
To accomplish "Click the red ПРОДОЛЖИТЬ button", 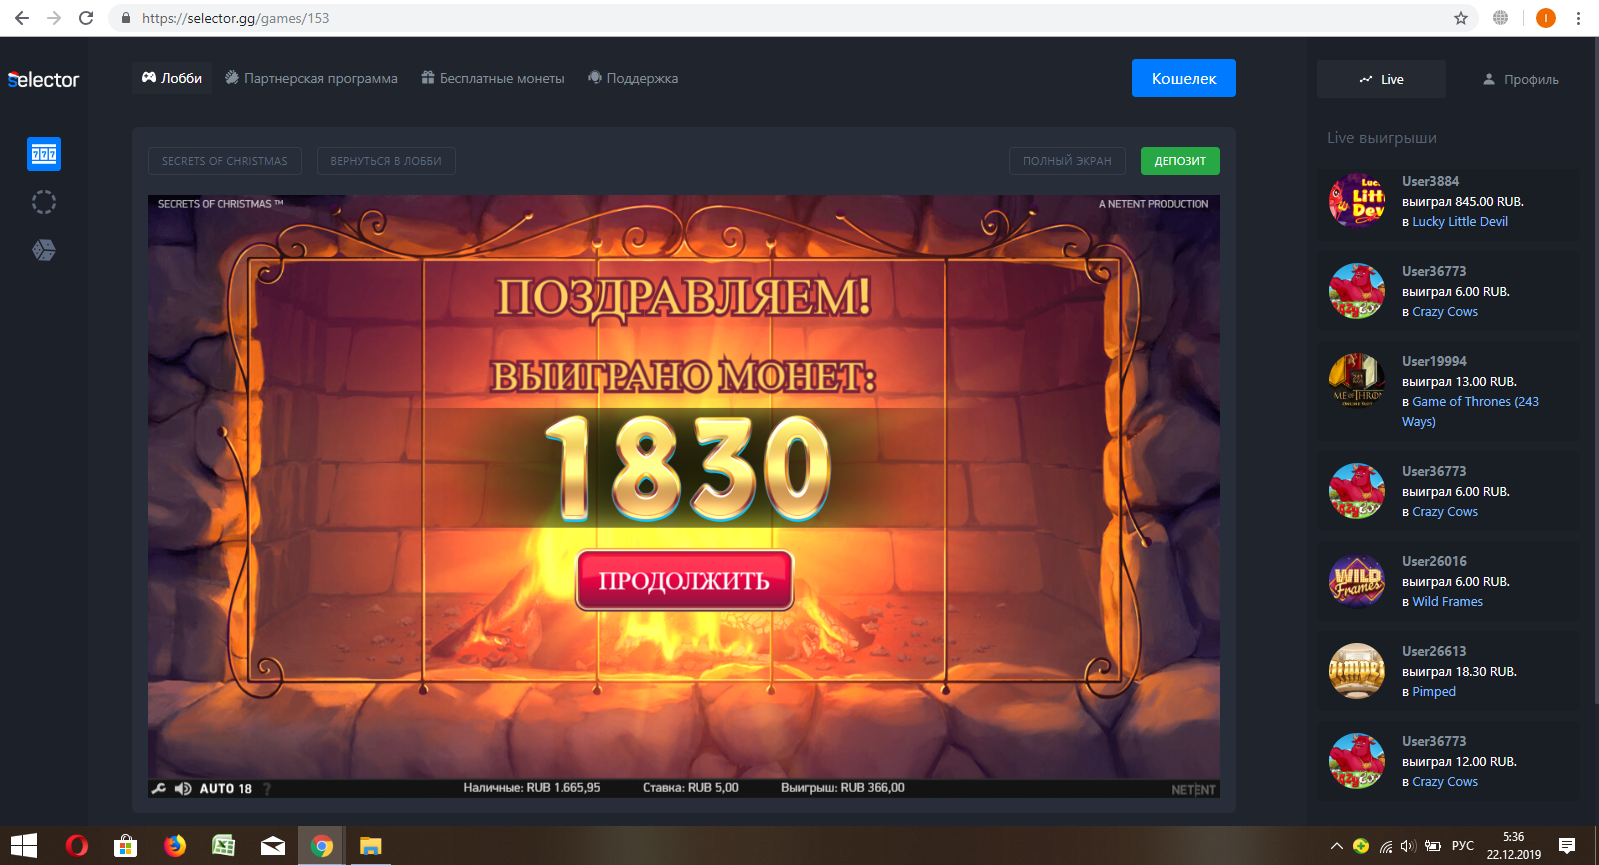I will (x=684, y=580).
